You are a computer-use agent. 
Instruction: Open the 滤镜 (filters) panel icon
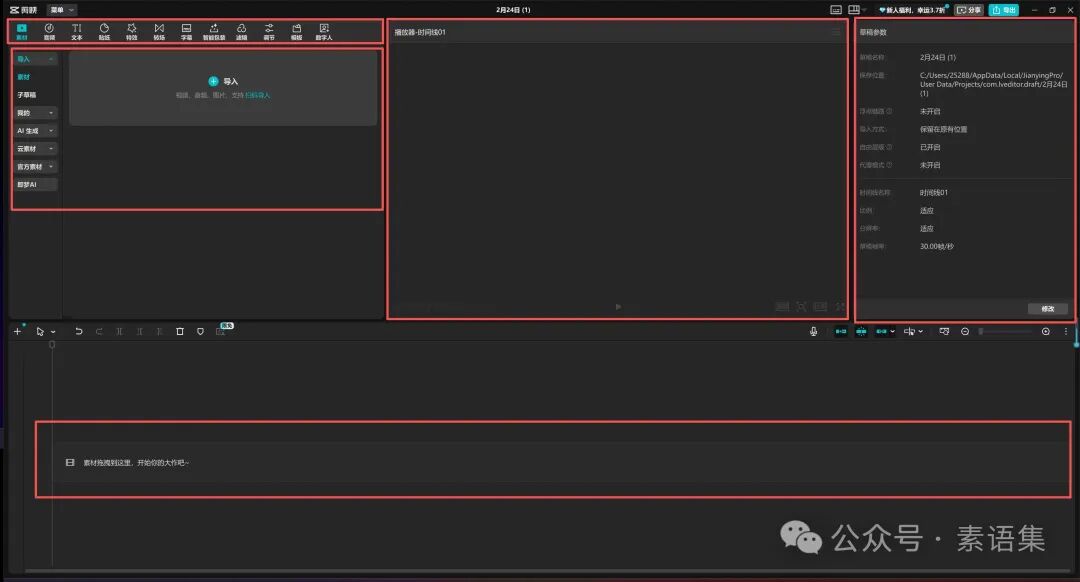pos(242,32)
